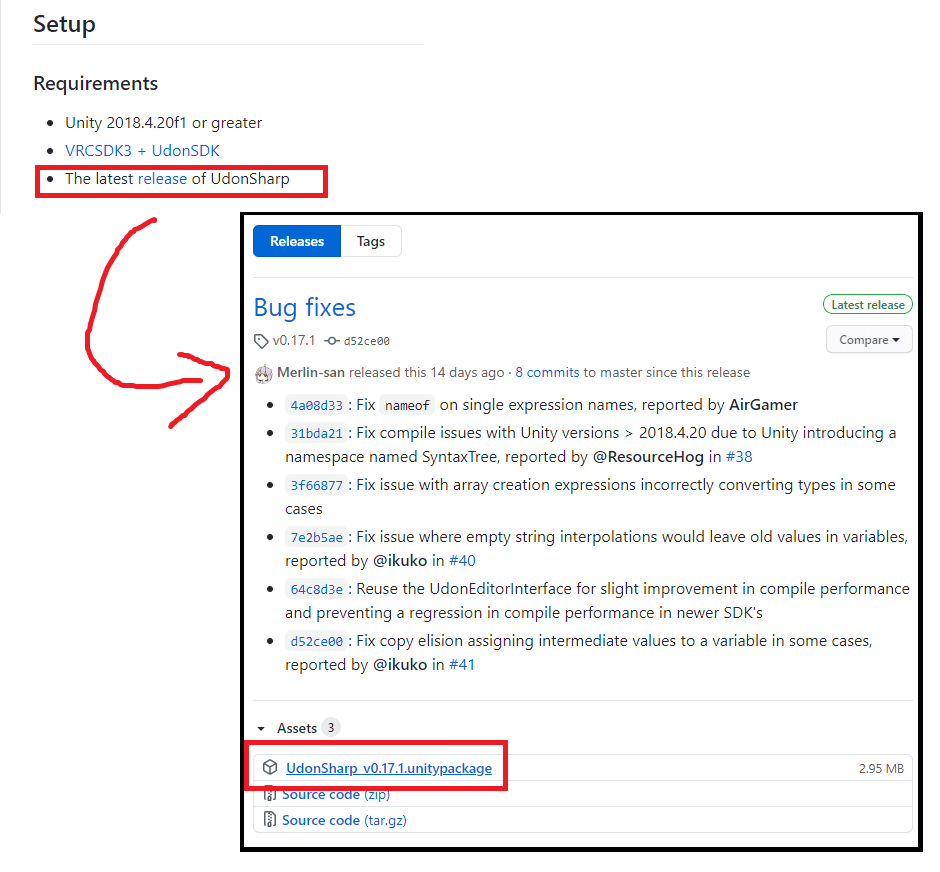Image resolution: width=940 pixels, height=872 pixels.
Task: Download UdonSharp_v0.17.1.unitypackage
Action: click(x=389, y=768)
